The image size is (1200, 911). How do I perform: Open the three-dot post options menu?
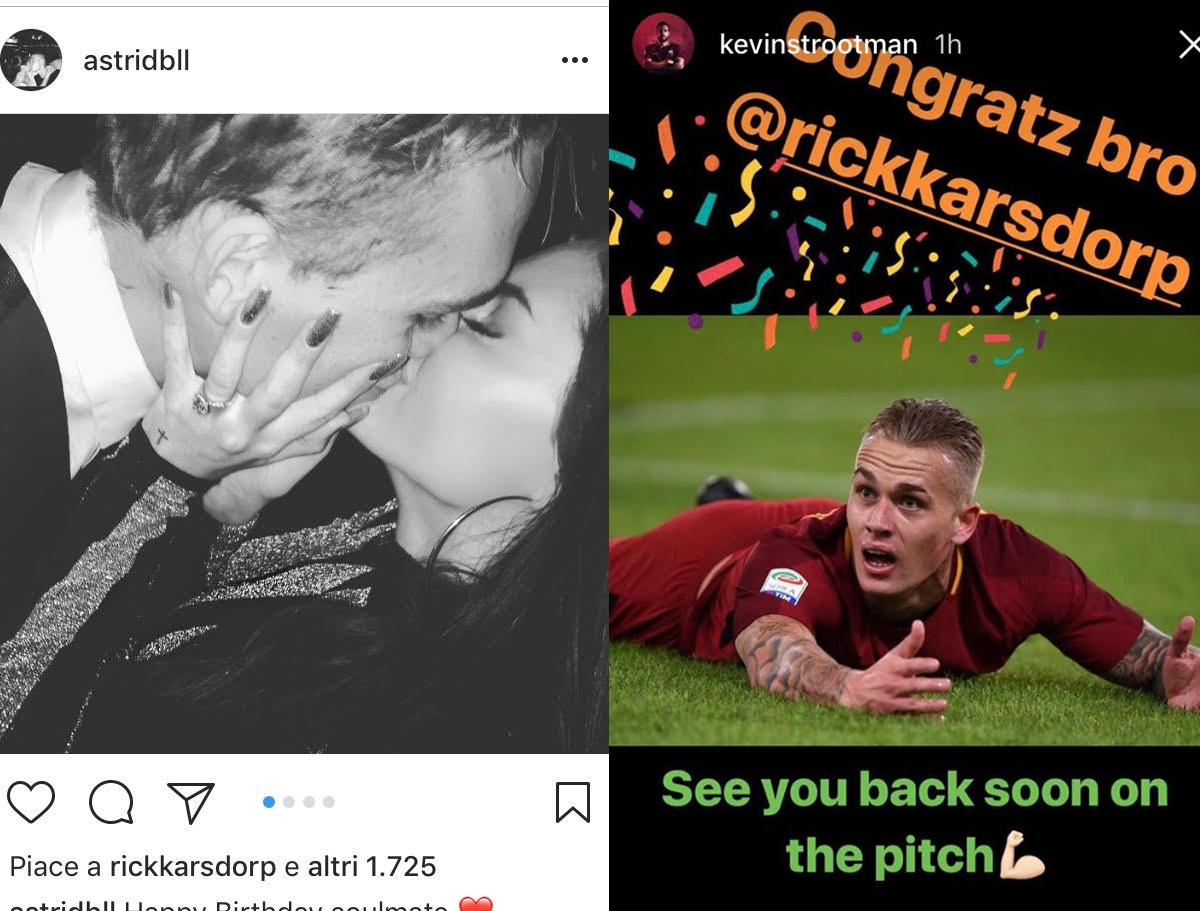point(575,60)
